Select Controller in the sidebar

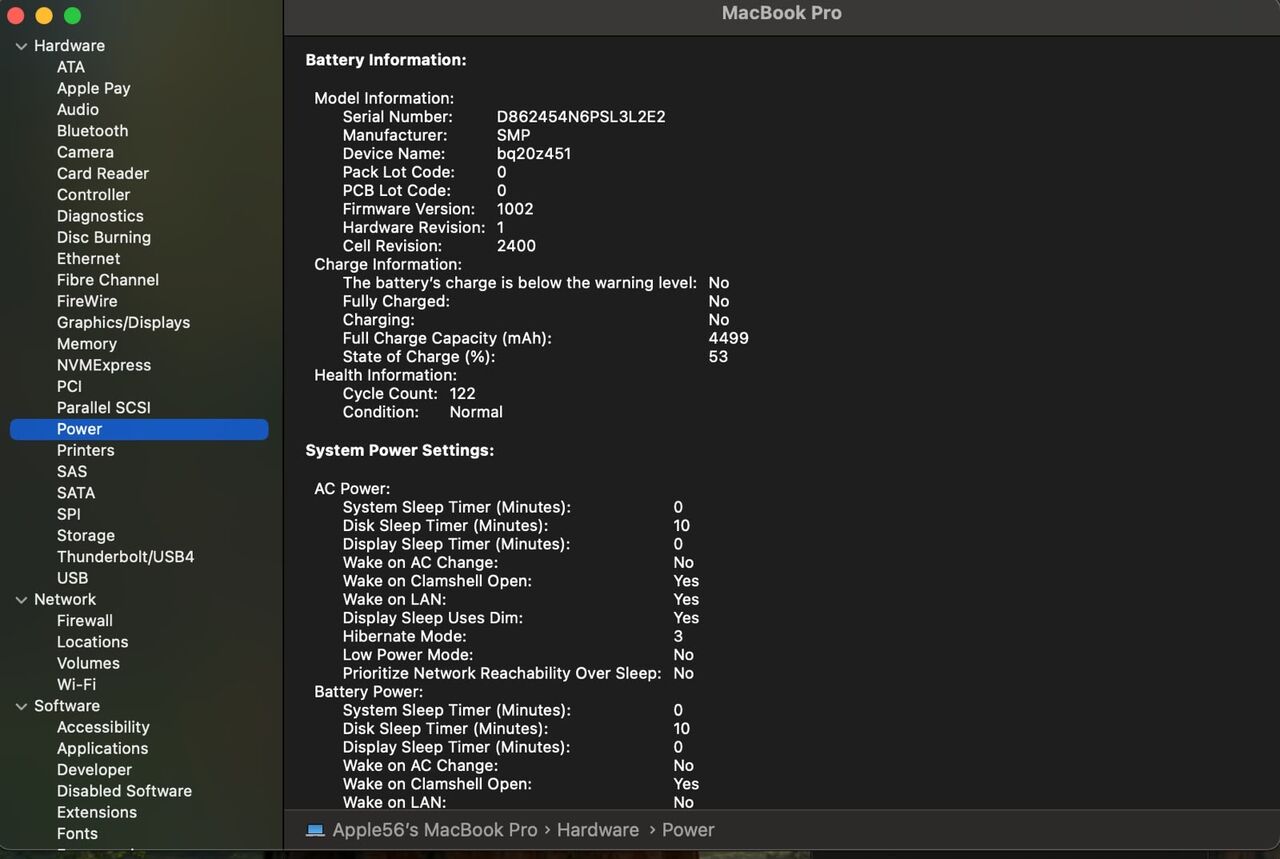(94, 195)
